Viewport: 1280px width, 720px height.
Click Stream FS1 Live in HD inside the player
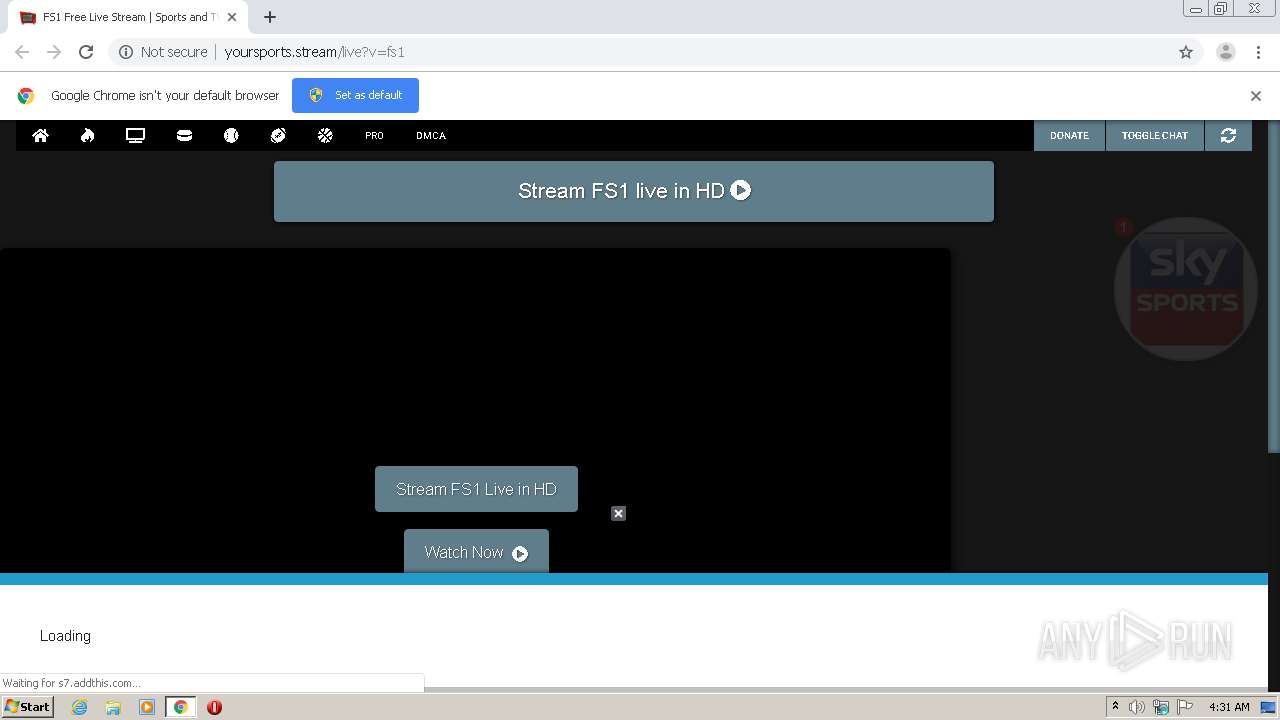(476, 489)
